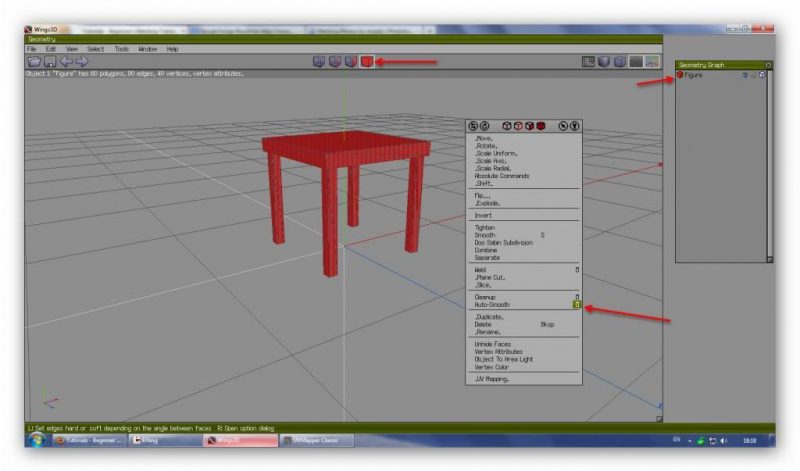Image resolution: width=800 pixels, height=471 pixels.
Task: Open Cleanup option box in context menu
Action: [x=577, y=296]
